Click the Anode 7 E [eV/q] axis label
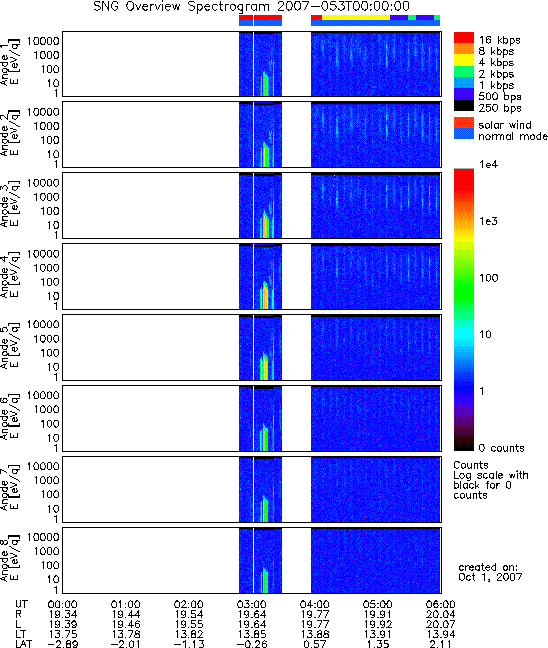Image resolution: width=548 pixels, height=648 pixels. [x=9, y=489]
